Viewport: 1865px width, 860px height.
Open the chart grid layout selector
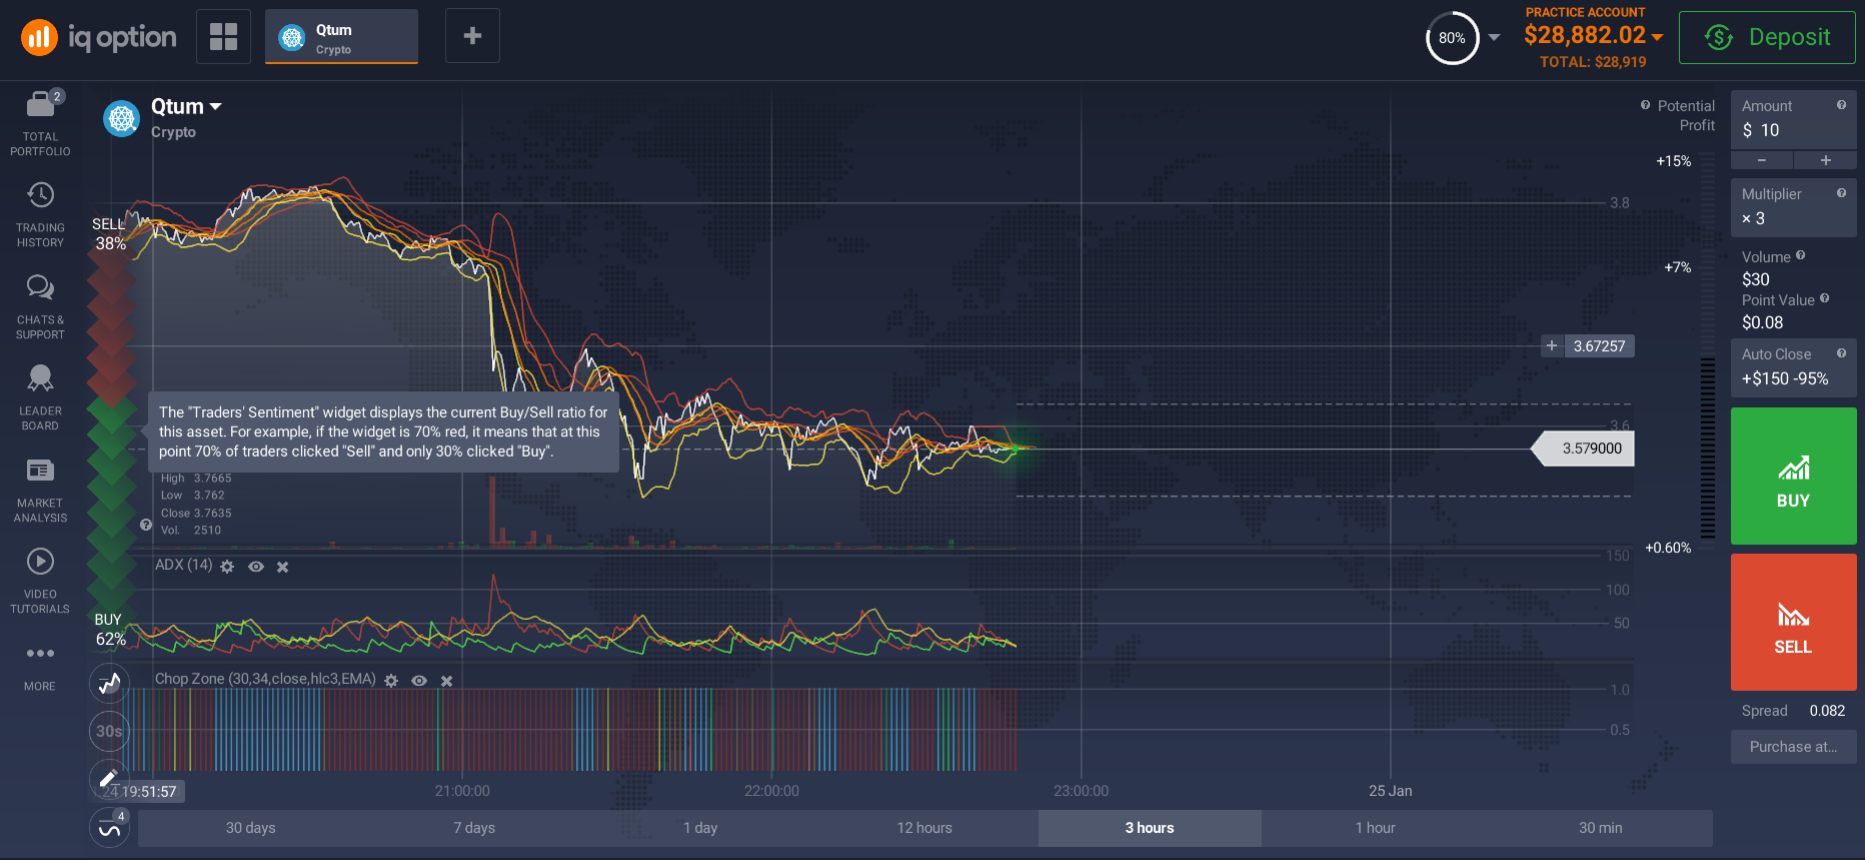click(224, 36)
